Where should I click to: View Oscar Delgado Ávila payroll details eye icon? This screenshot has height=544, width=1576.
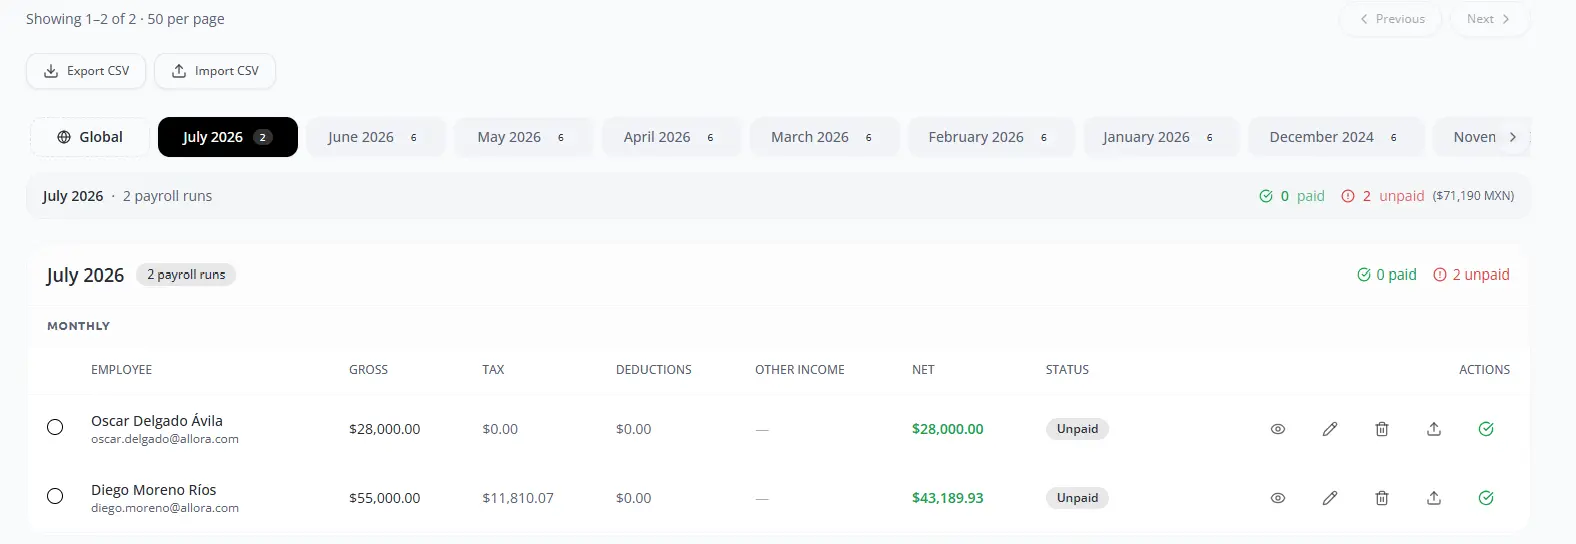click(1278, 429)
